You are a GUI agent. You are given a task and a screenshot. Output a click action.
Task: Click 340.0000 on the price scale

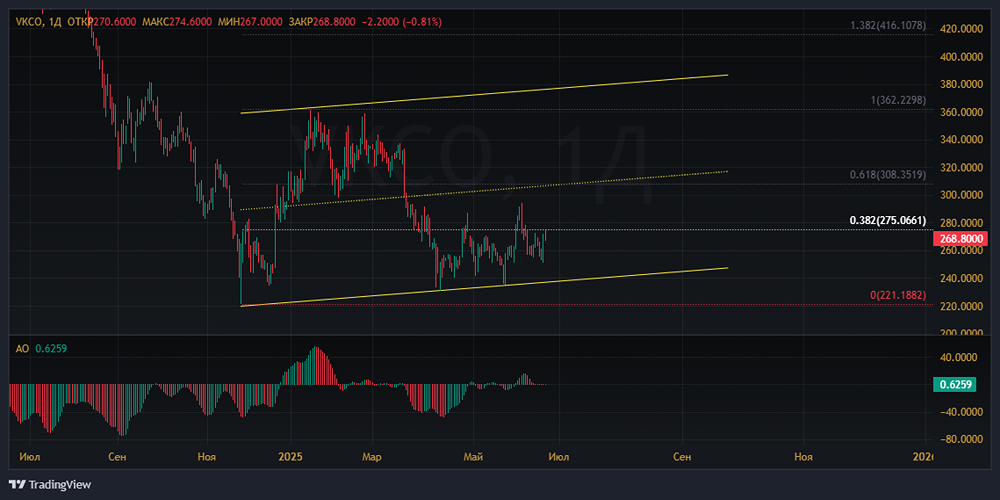coord(960,140)
